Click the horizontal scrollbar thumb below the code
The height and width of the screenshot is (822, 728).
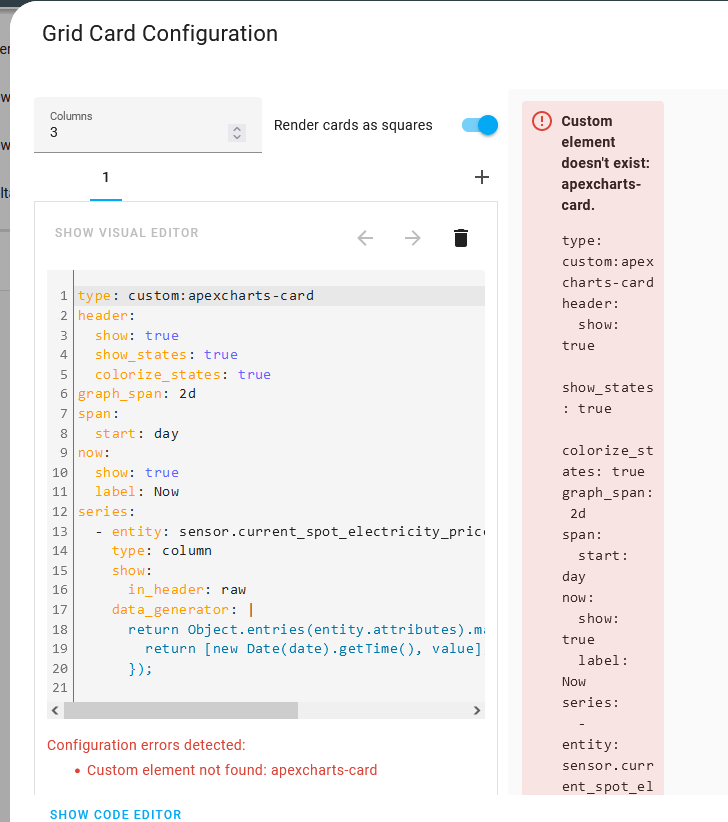180,710
